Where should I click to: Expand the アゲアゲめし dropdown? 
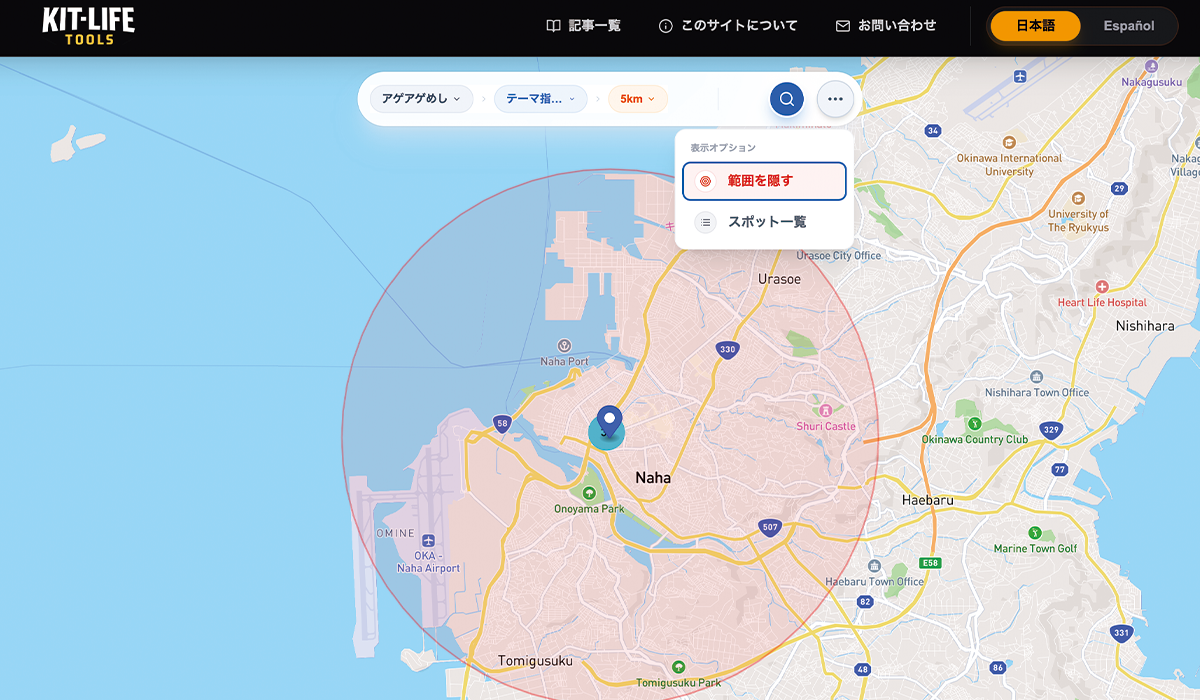point(421,99)
